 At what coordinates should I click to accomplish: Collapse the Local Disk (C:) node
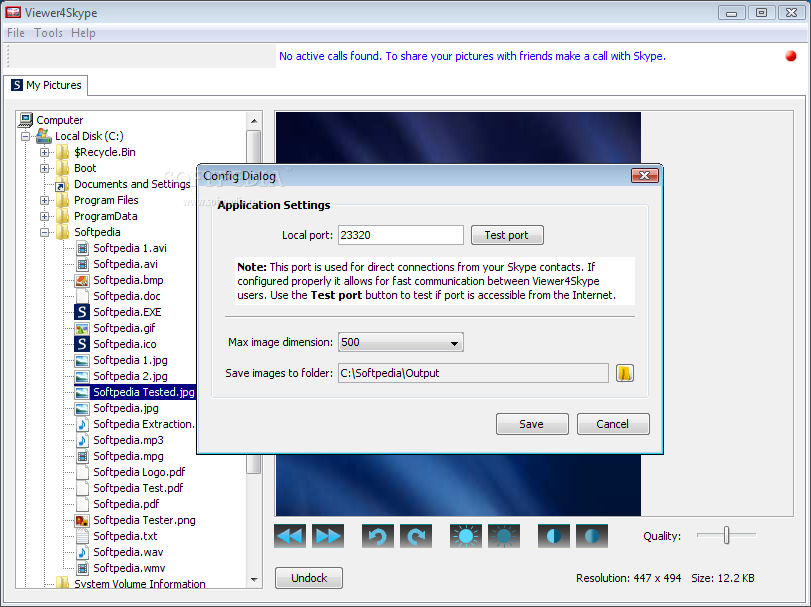pyautogui.click(x=25, y=136)
